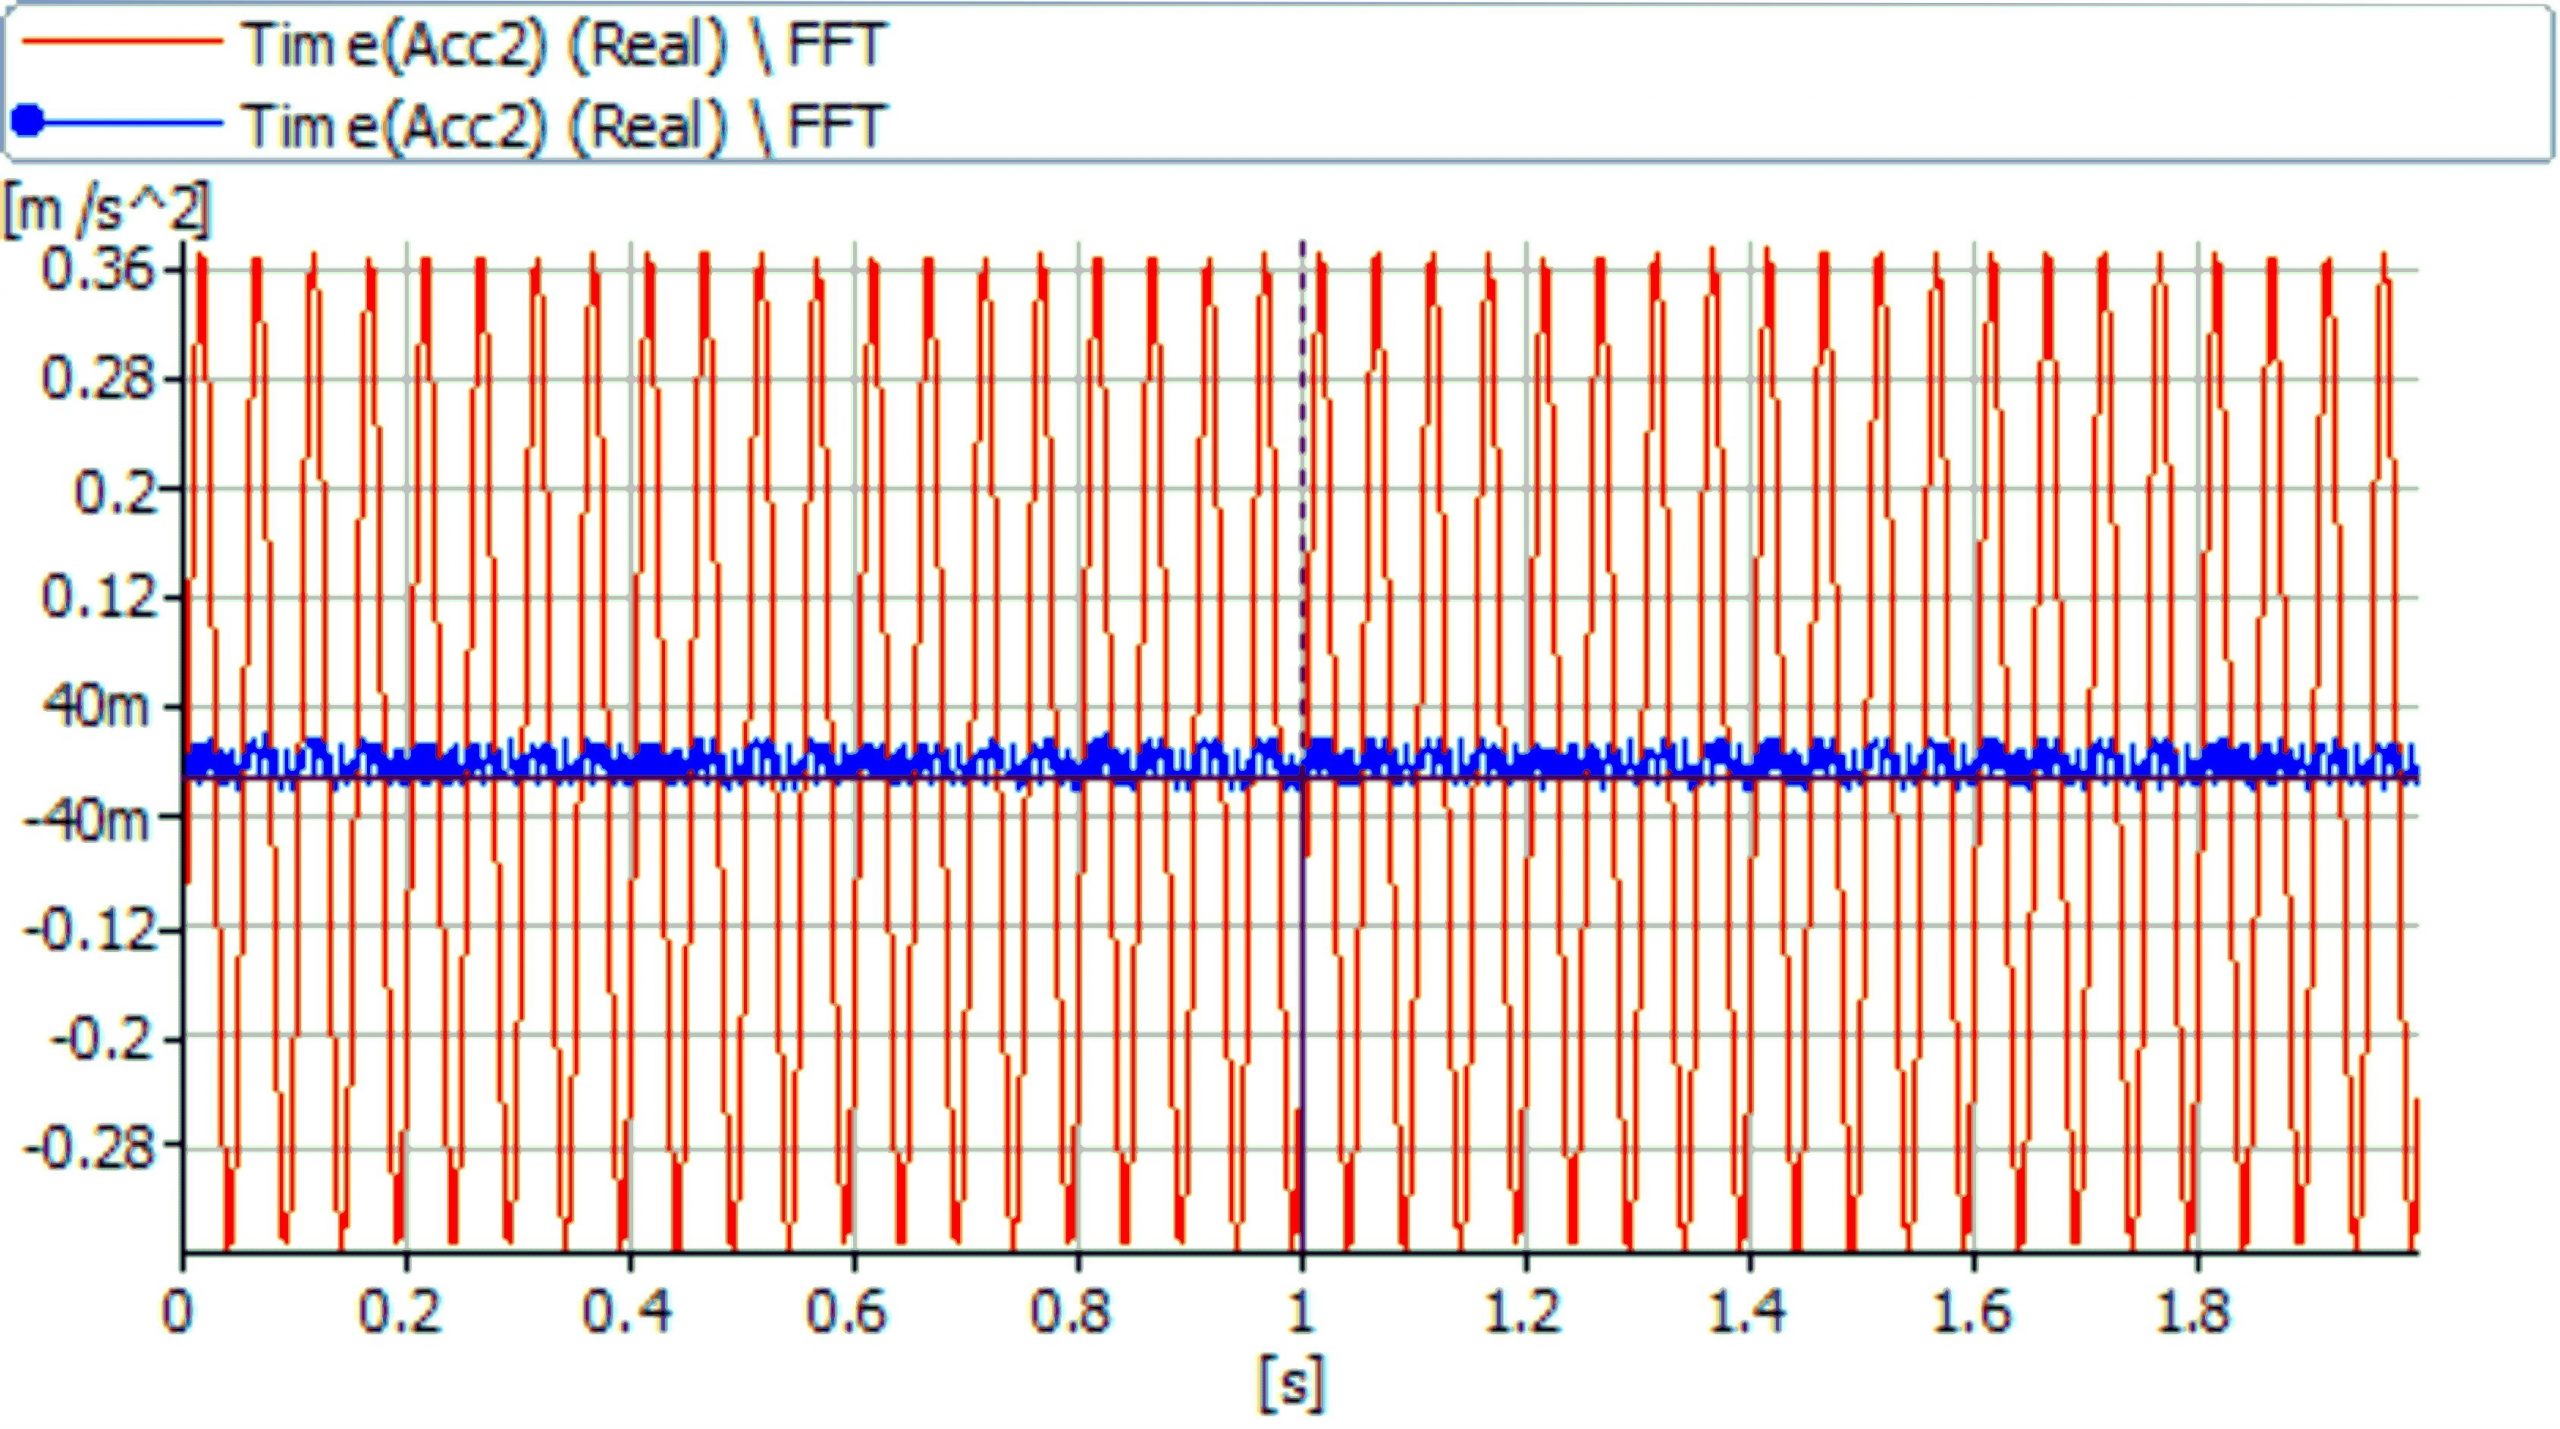Select the red Time(Acc2) legend text

tap(565, 45)
